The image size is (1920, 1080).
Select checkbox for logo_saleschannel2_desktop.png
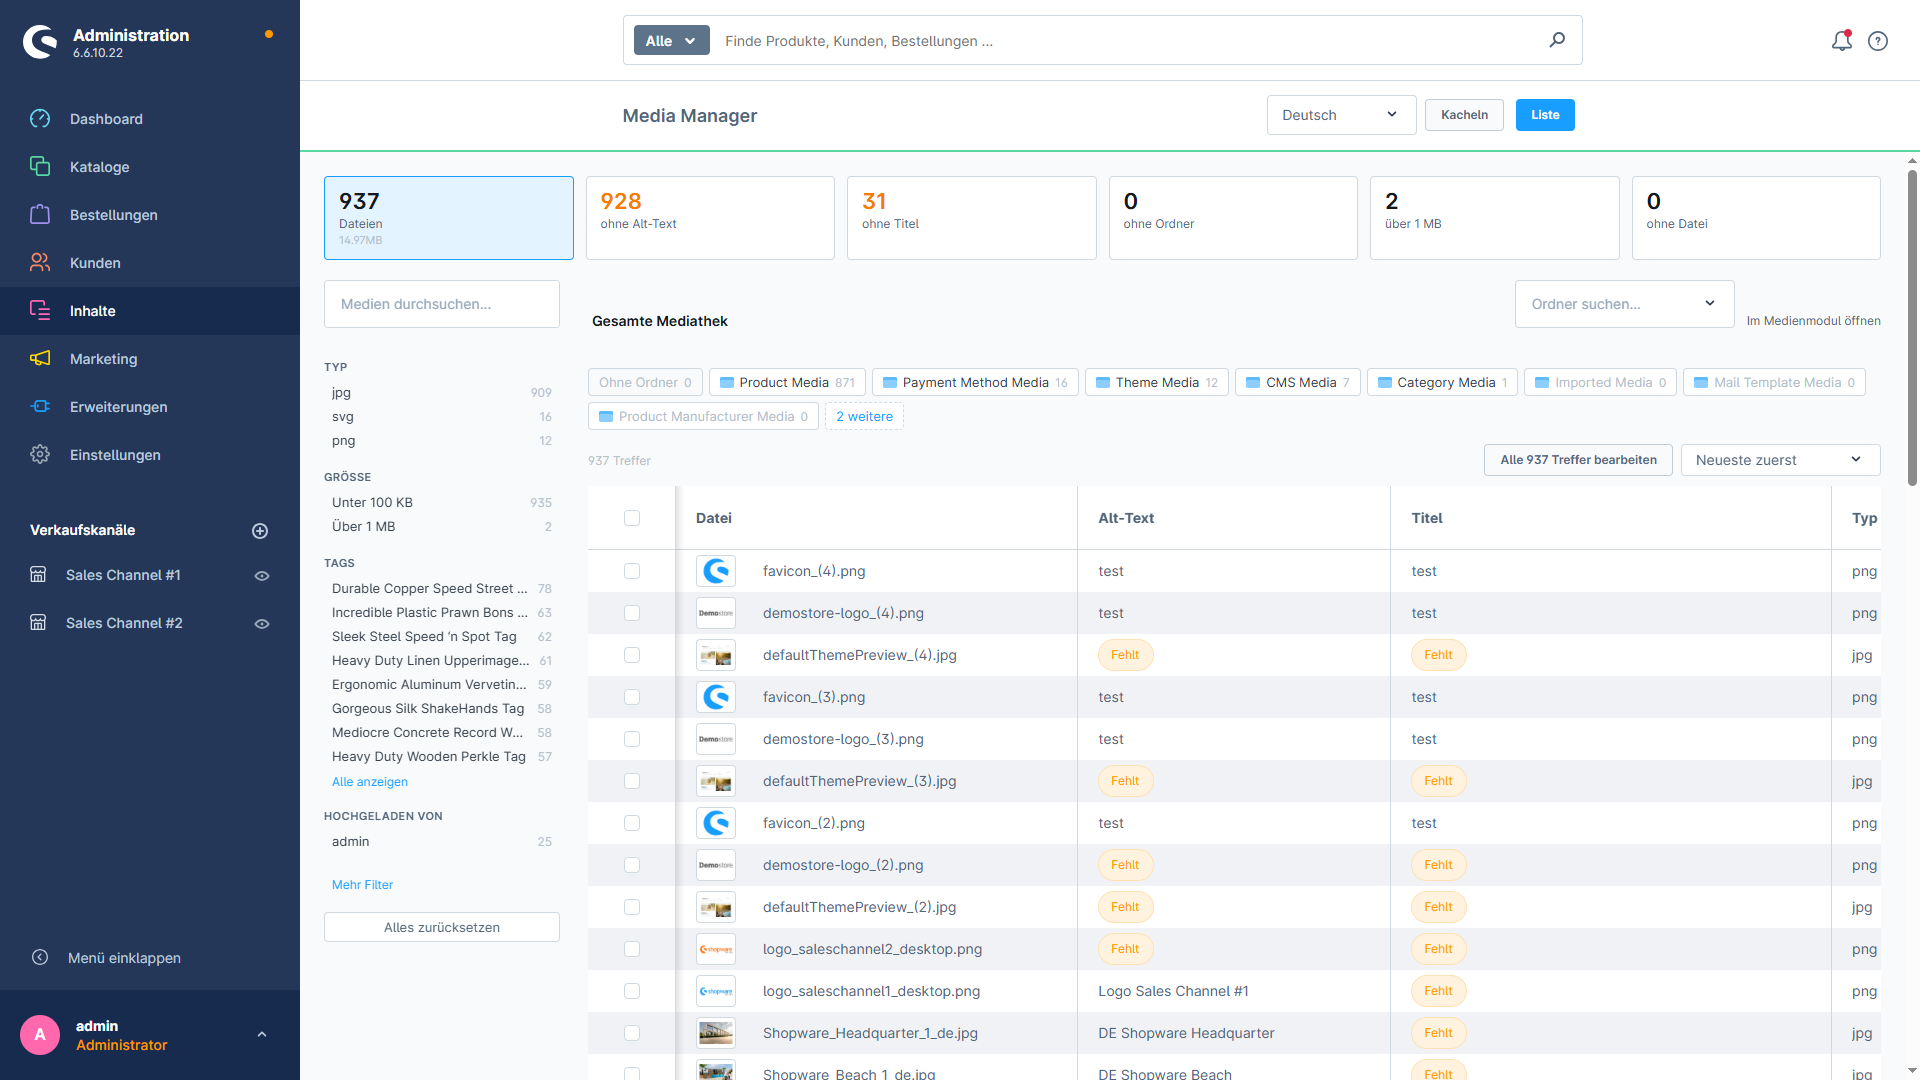pyautogui.click(x=632, y=949)
